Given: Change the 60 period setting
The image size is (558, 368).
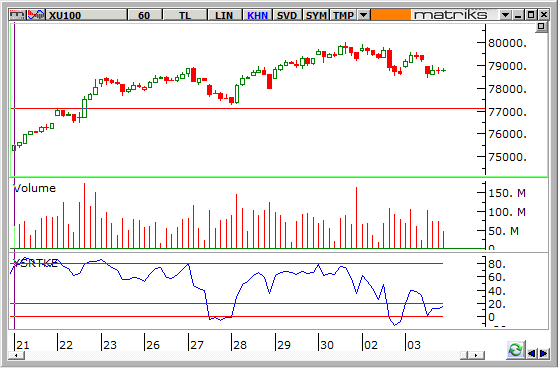Looking at the screenshot, I should pos(144,15).
